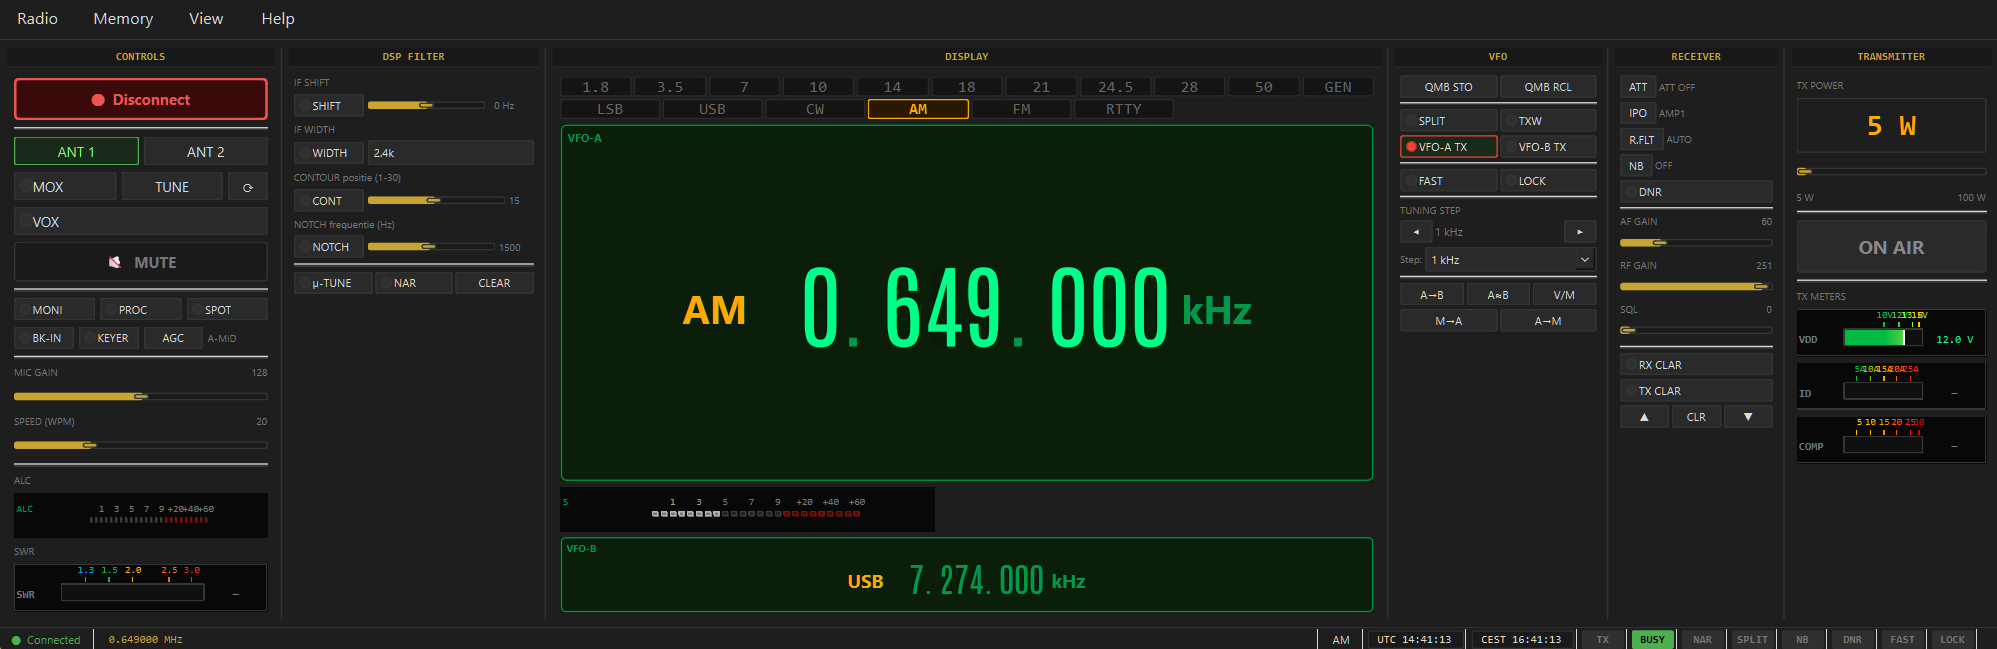Screen dimensions: 1997x649
Task: Open the IF width 2.4k selector
Action: coord(451,153)
